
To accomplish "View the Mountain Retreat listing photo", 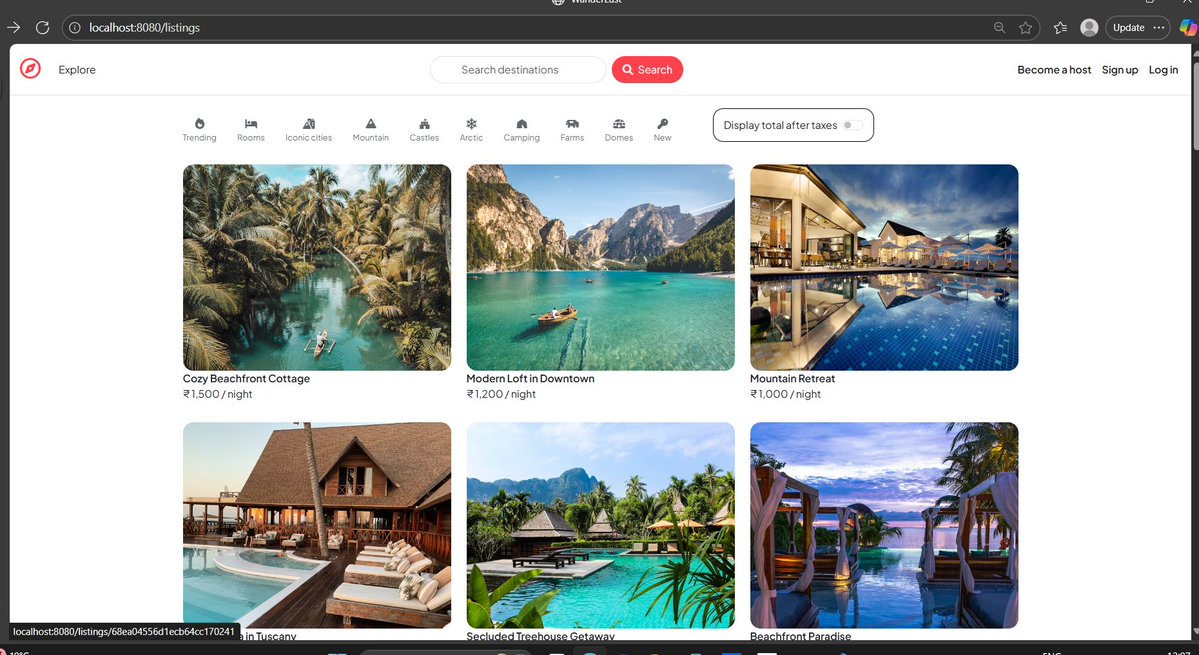I will [x=883, y=267].
